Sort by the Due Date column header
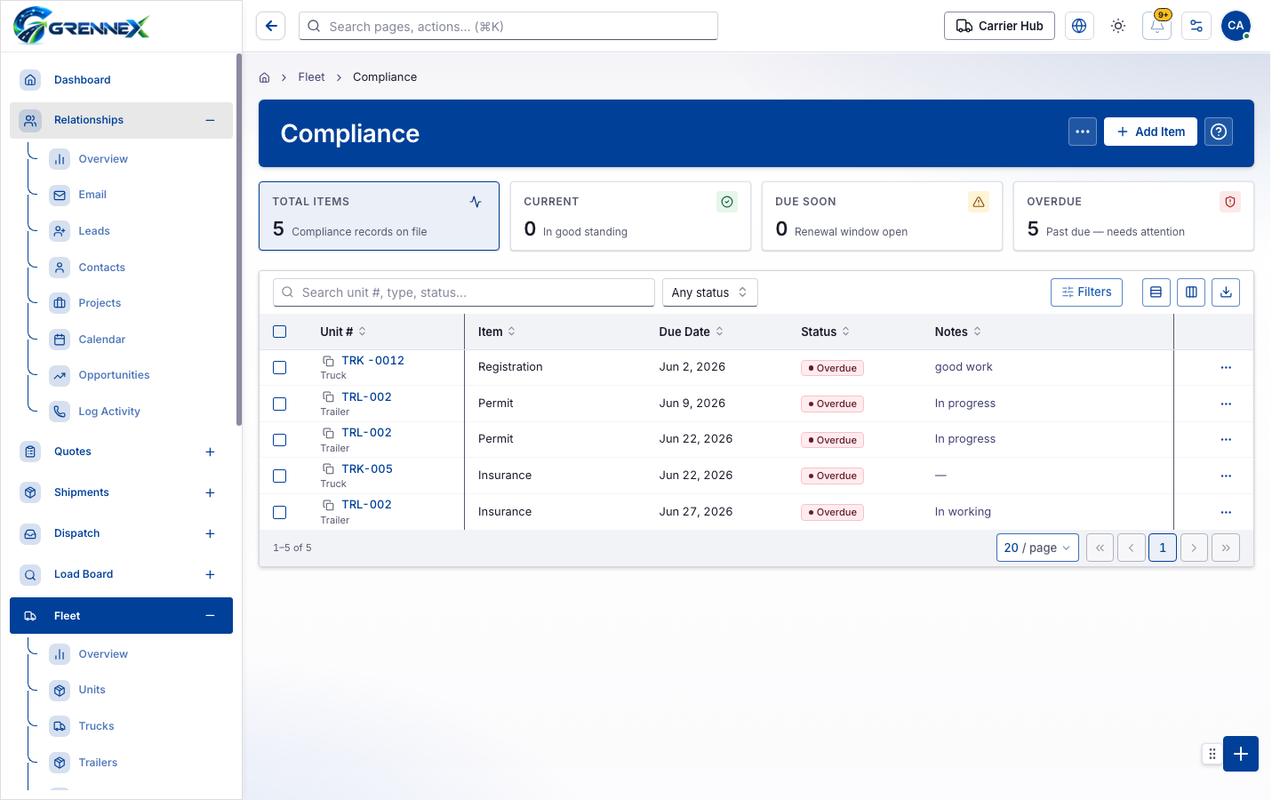This screenshot has height=800, width=1280. pos(691,332)
